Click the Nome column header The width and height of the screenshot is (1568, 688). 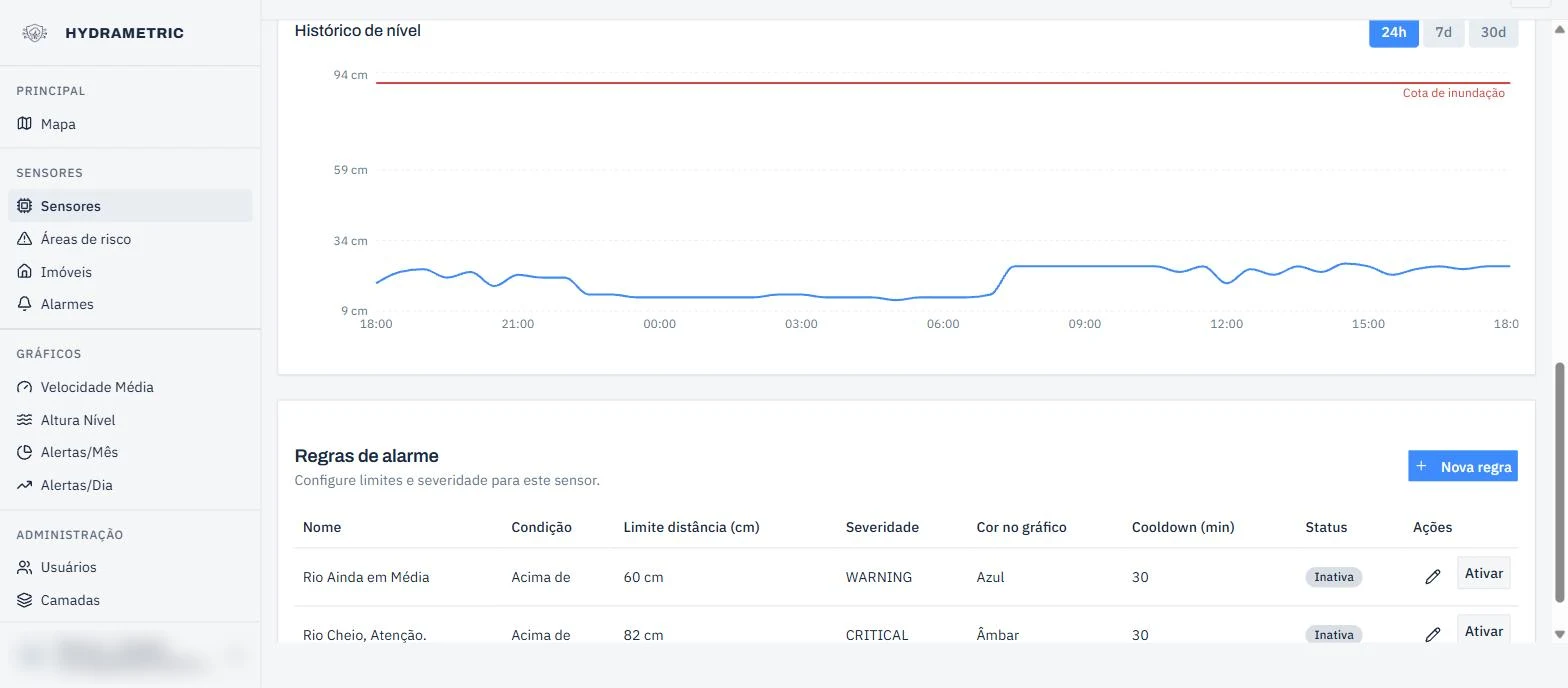click(322, 527)
